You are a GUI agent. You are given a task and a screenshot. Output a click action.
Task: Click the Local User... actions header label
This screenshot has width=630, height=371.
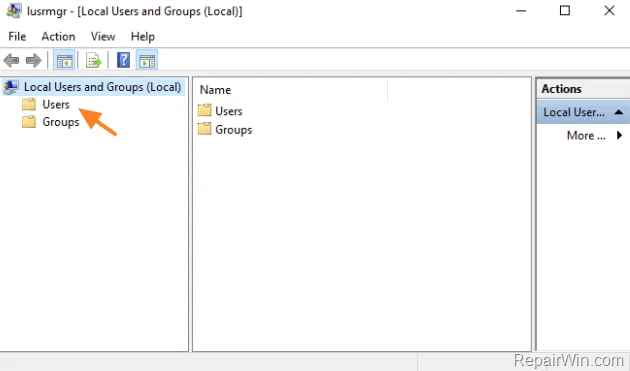point(574,112)
